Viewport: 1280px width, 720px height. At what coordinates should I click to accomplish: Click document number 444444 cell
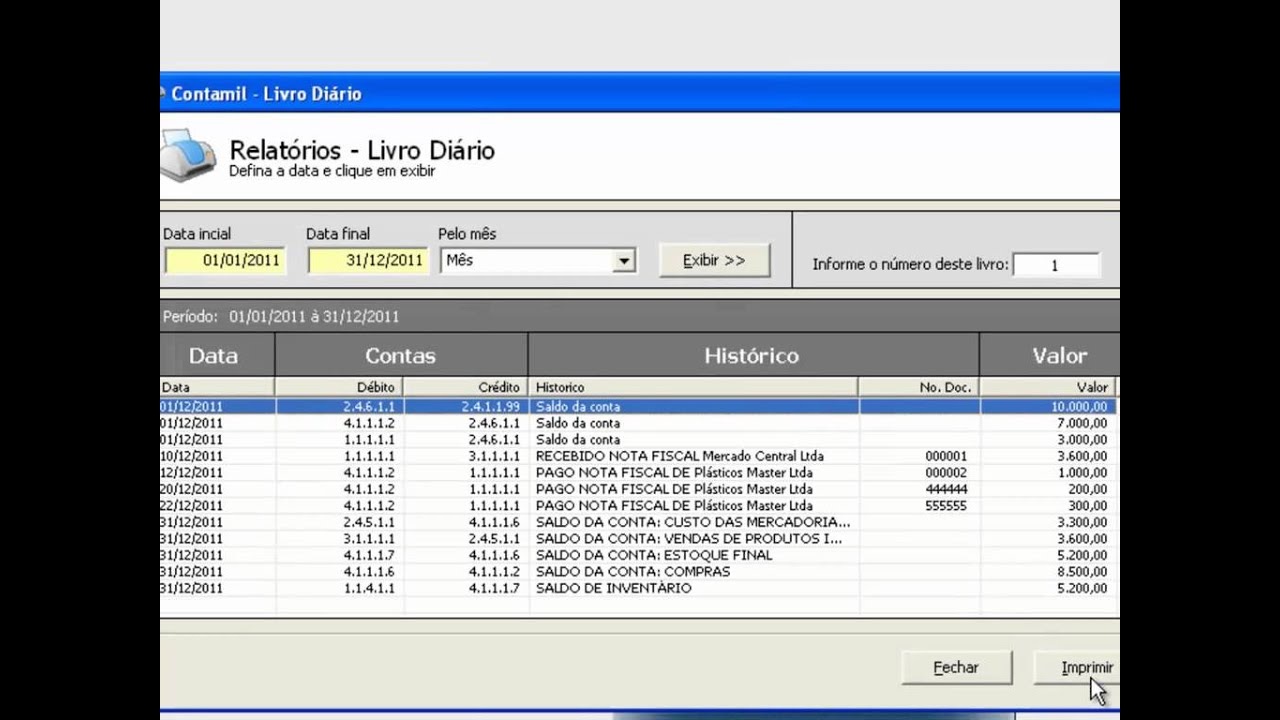(x=919, y=489)
